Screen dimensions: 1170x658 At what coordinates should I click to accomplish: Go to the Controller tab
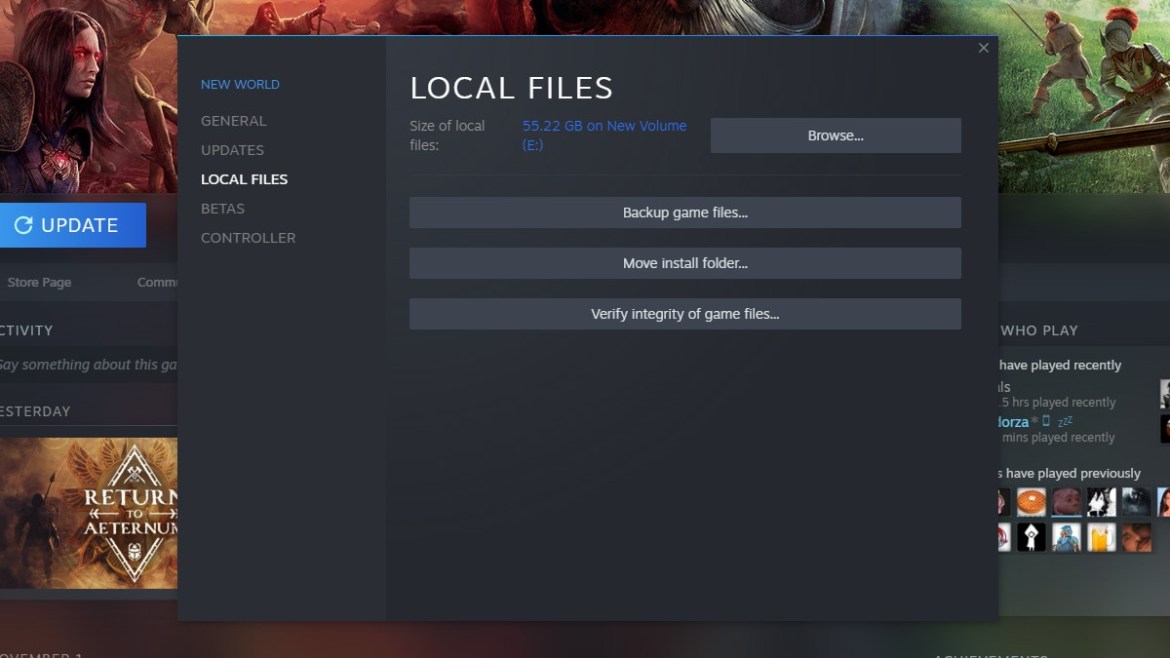[248, 238]
